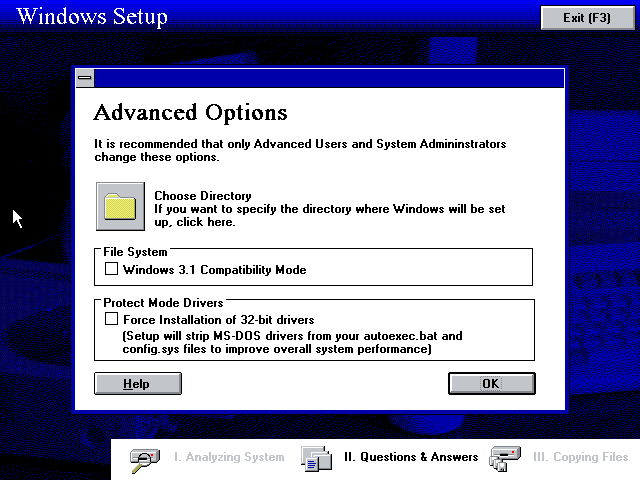Click the recommendation text about Advanced Users
This screenshot has height=480, width=640.
(x=300, y=150)
